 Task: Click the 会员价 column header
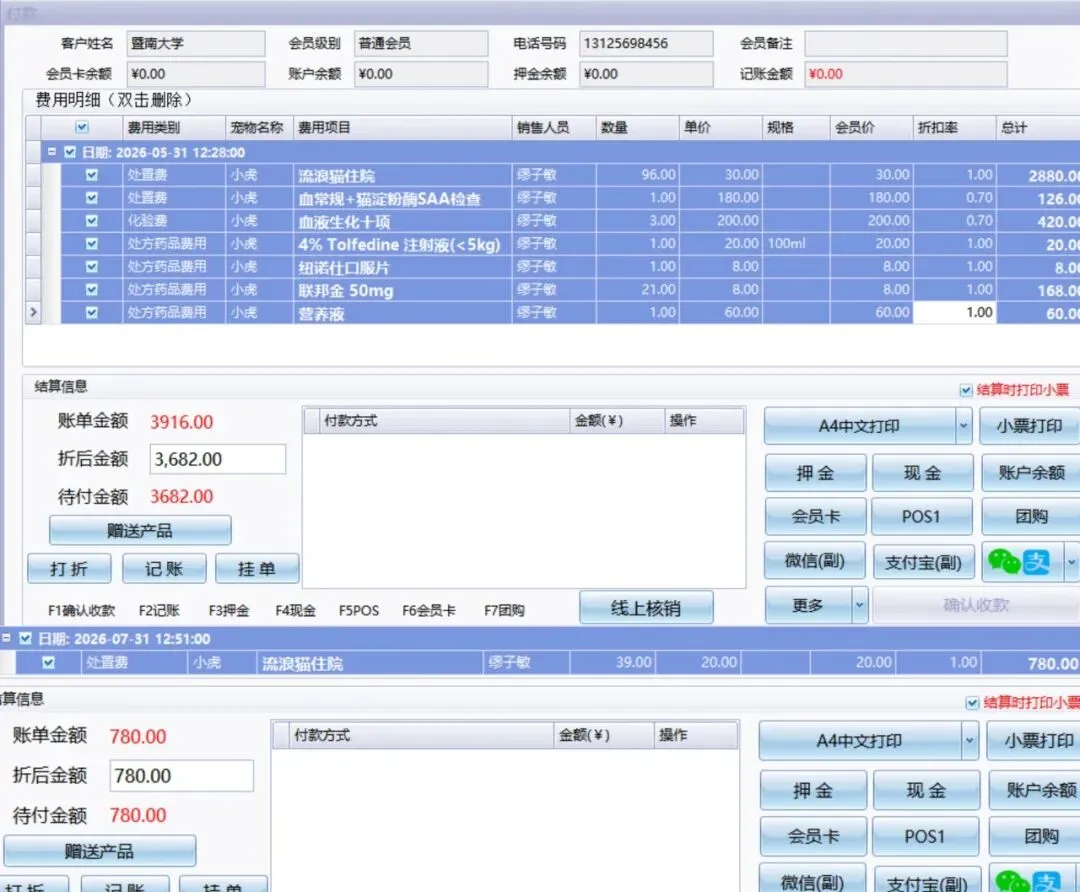pyautogui.click(x=871, y=127)
